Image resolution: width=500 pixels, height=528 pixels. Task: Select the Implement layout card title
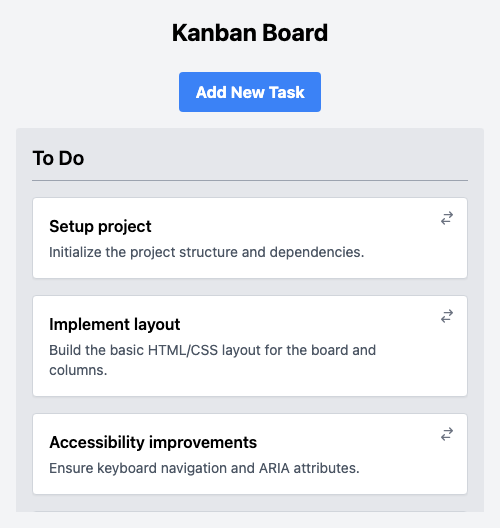pos(114,324)
